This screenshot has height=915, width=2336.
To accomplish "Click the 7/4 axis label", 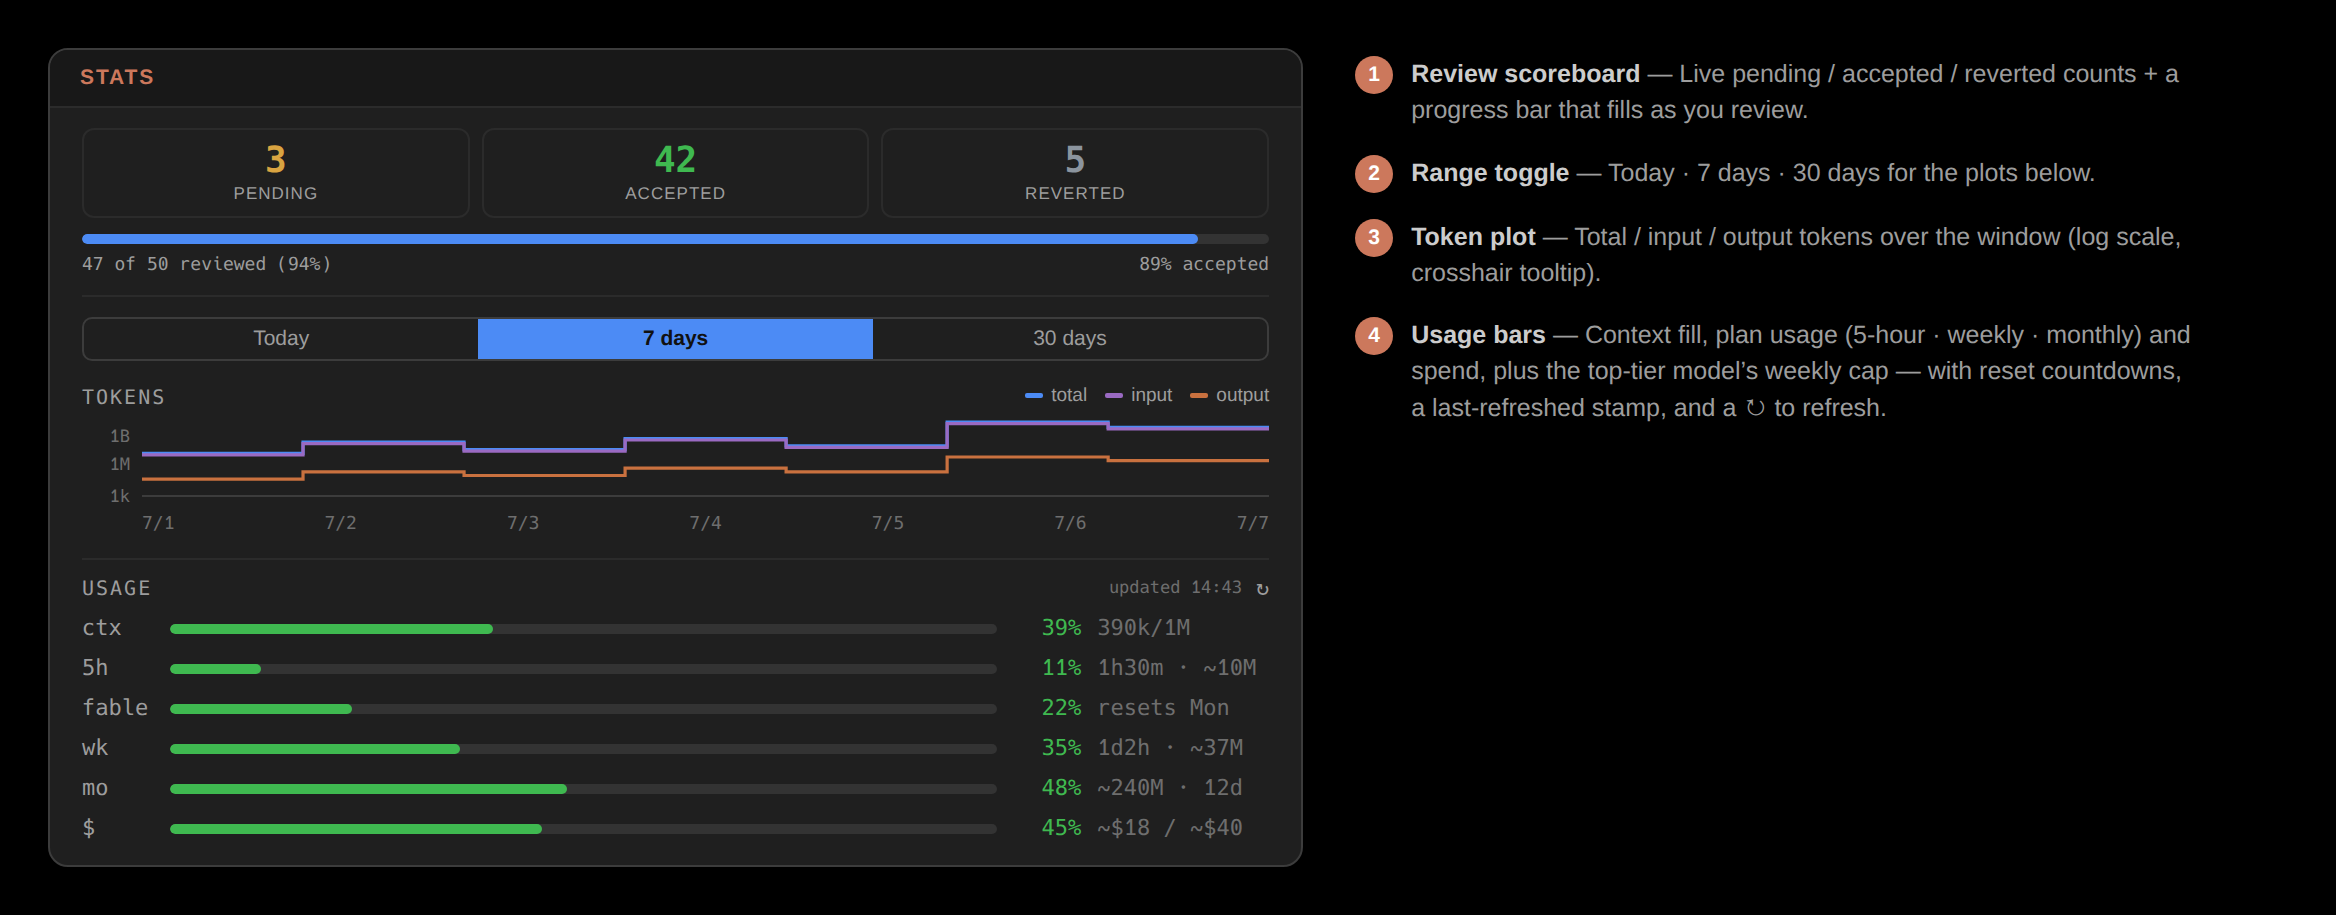I will (705, 523).
